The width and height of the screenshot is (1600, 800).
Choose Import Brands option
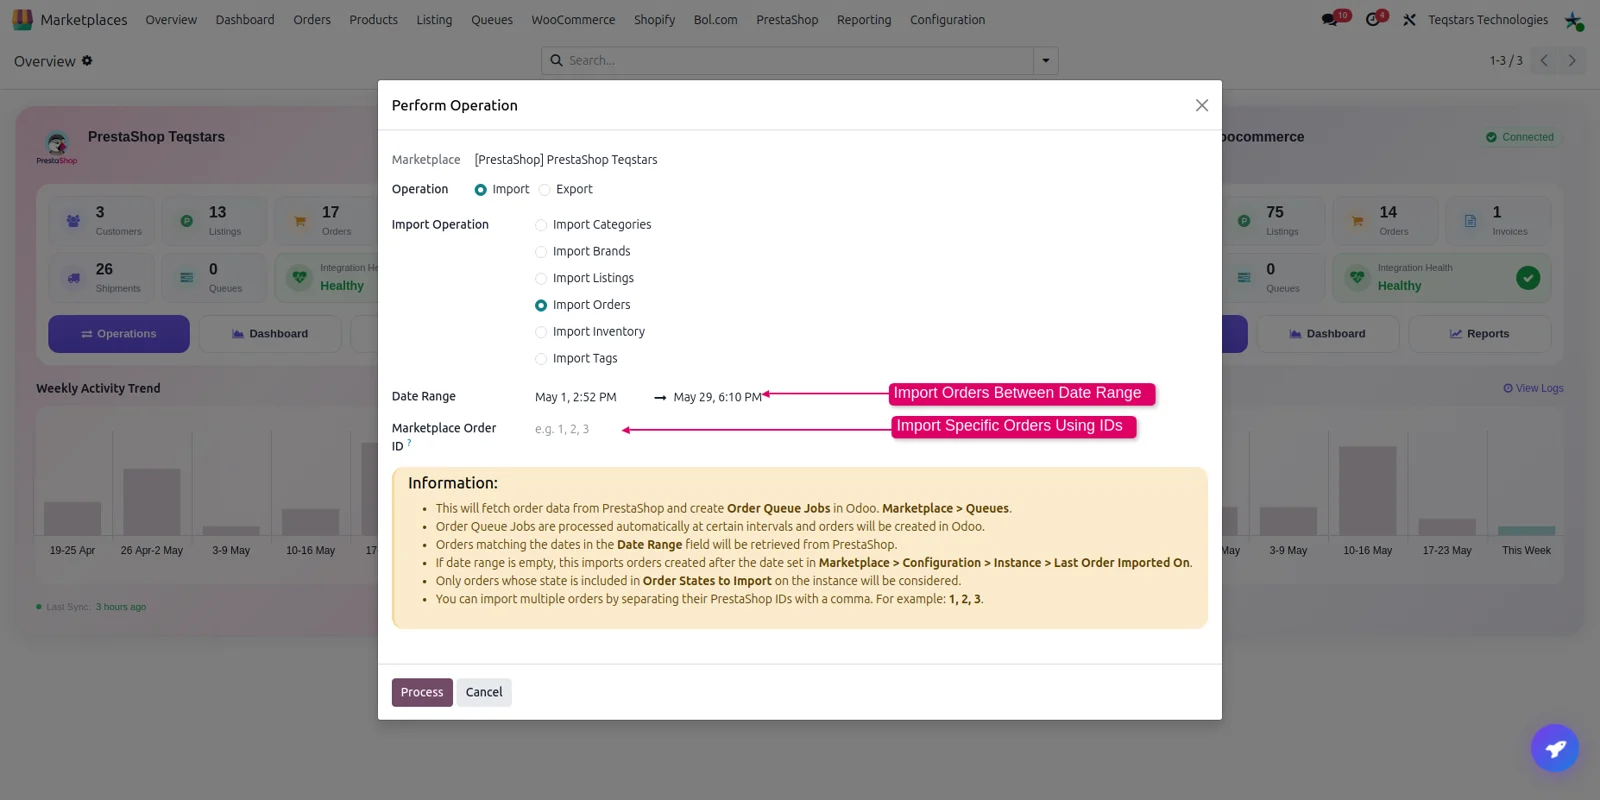pos(541,252)
